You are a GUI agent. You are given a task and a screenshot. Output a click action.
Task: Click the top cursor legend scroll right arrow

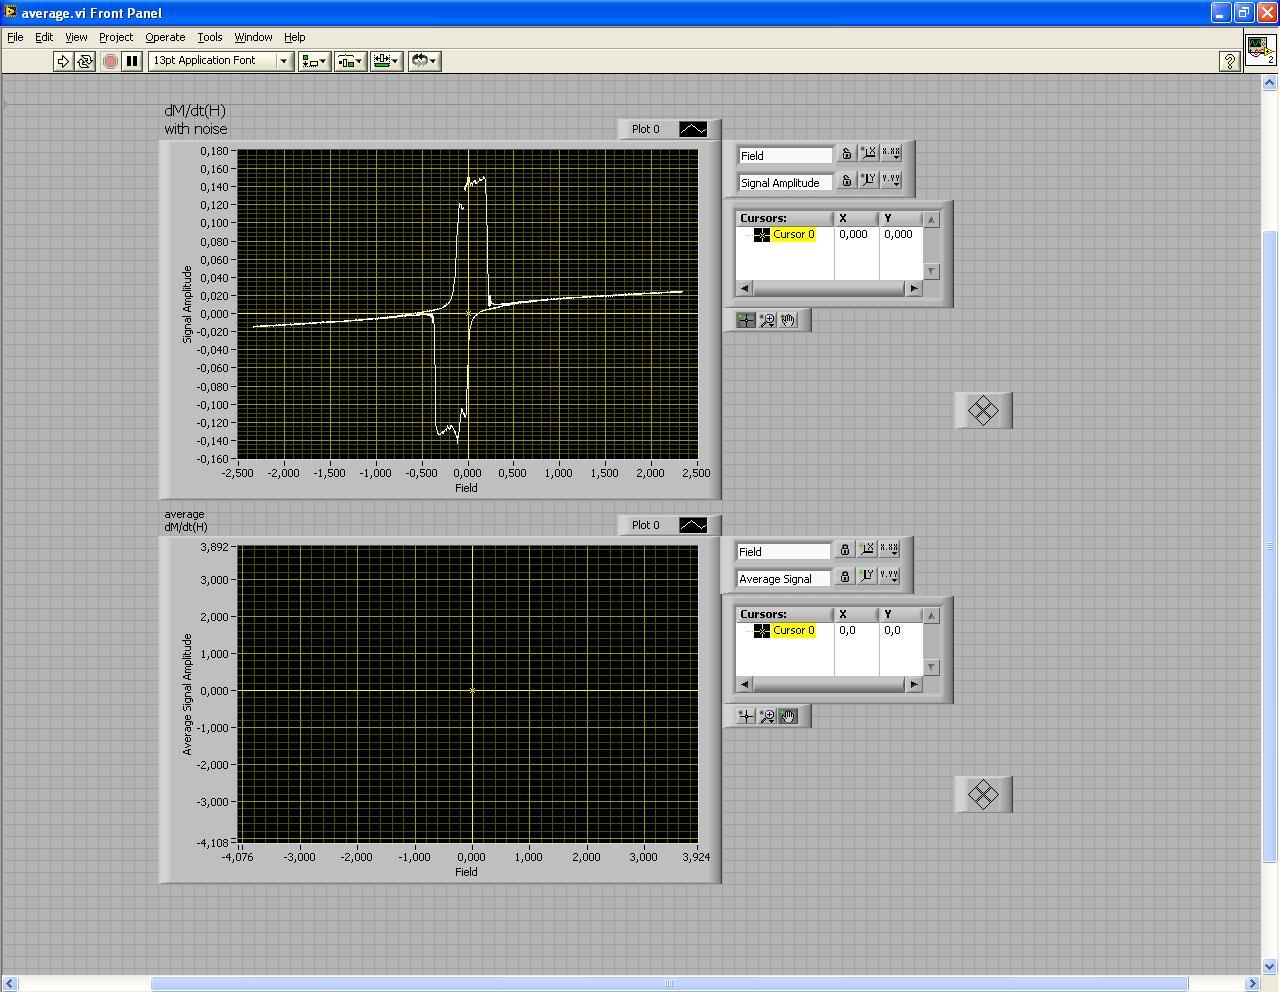coord(913,288)
